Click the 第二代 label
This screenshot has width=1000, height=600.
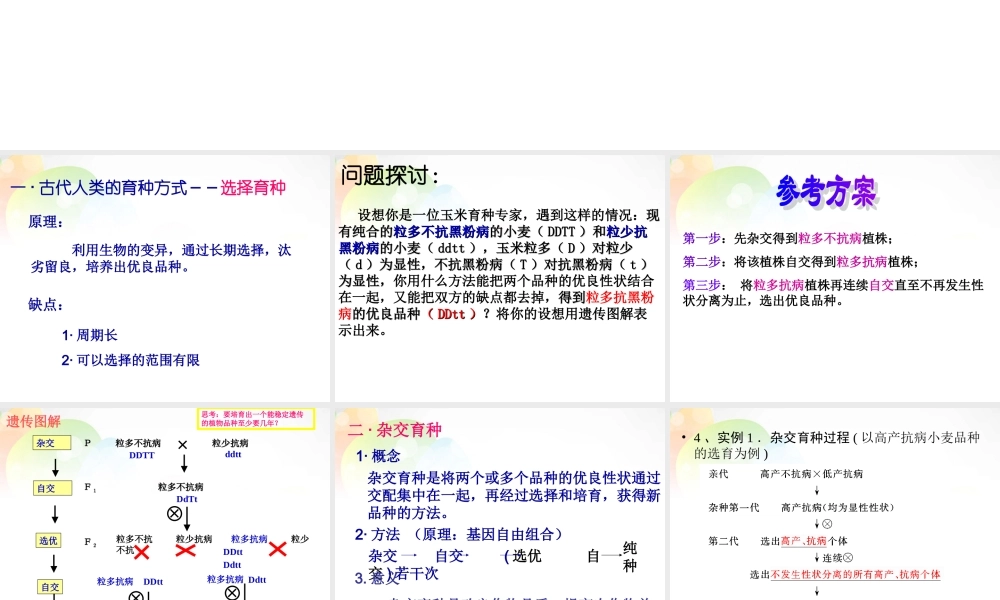click(x=723, y=541)
